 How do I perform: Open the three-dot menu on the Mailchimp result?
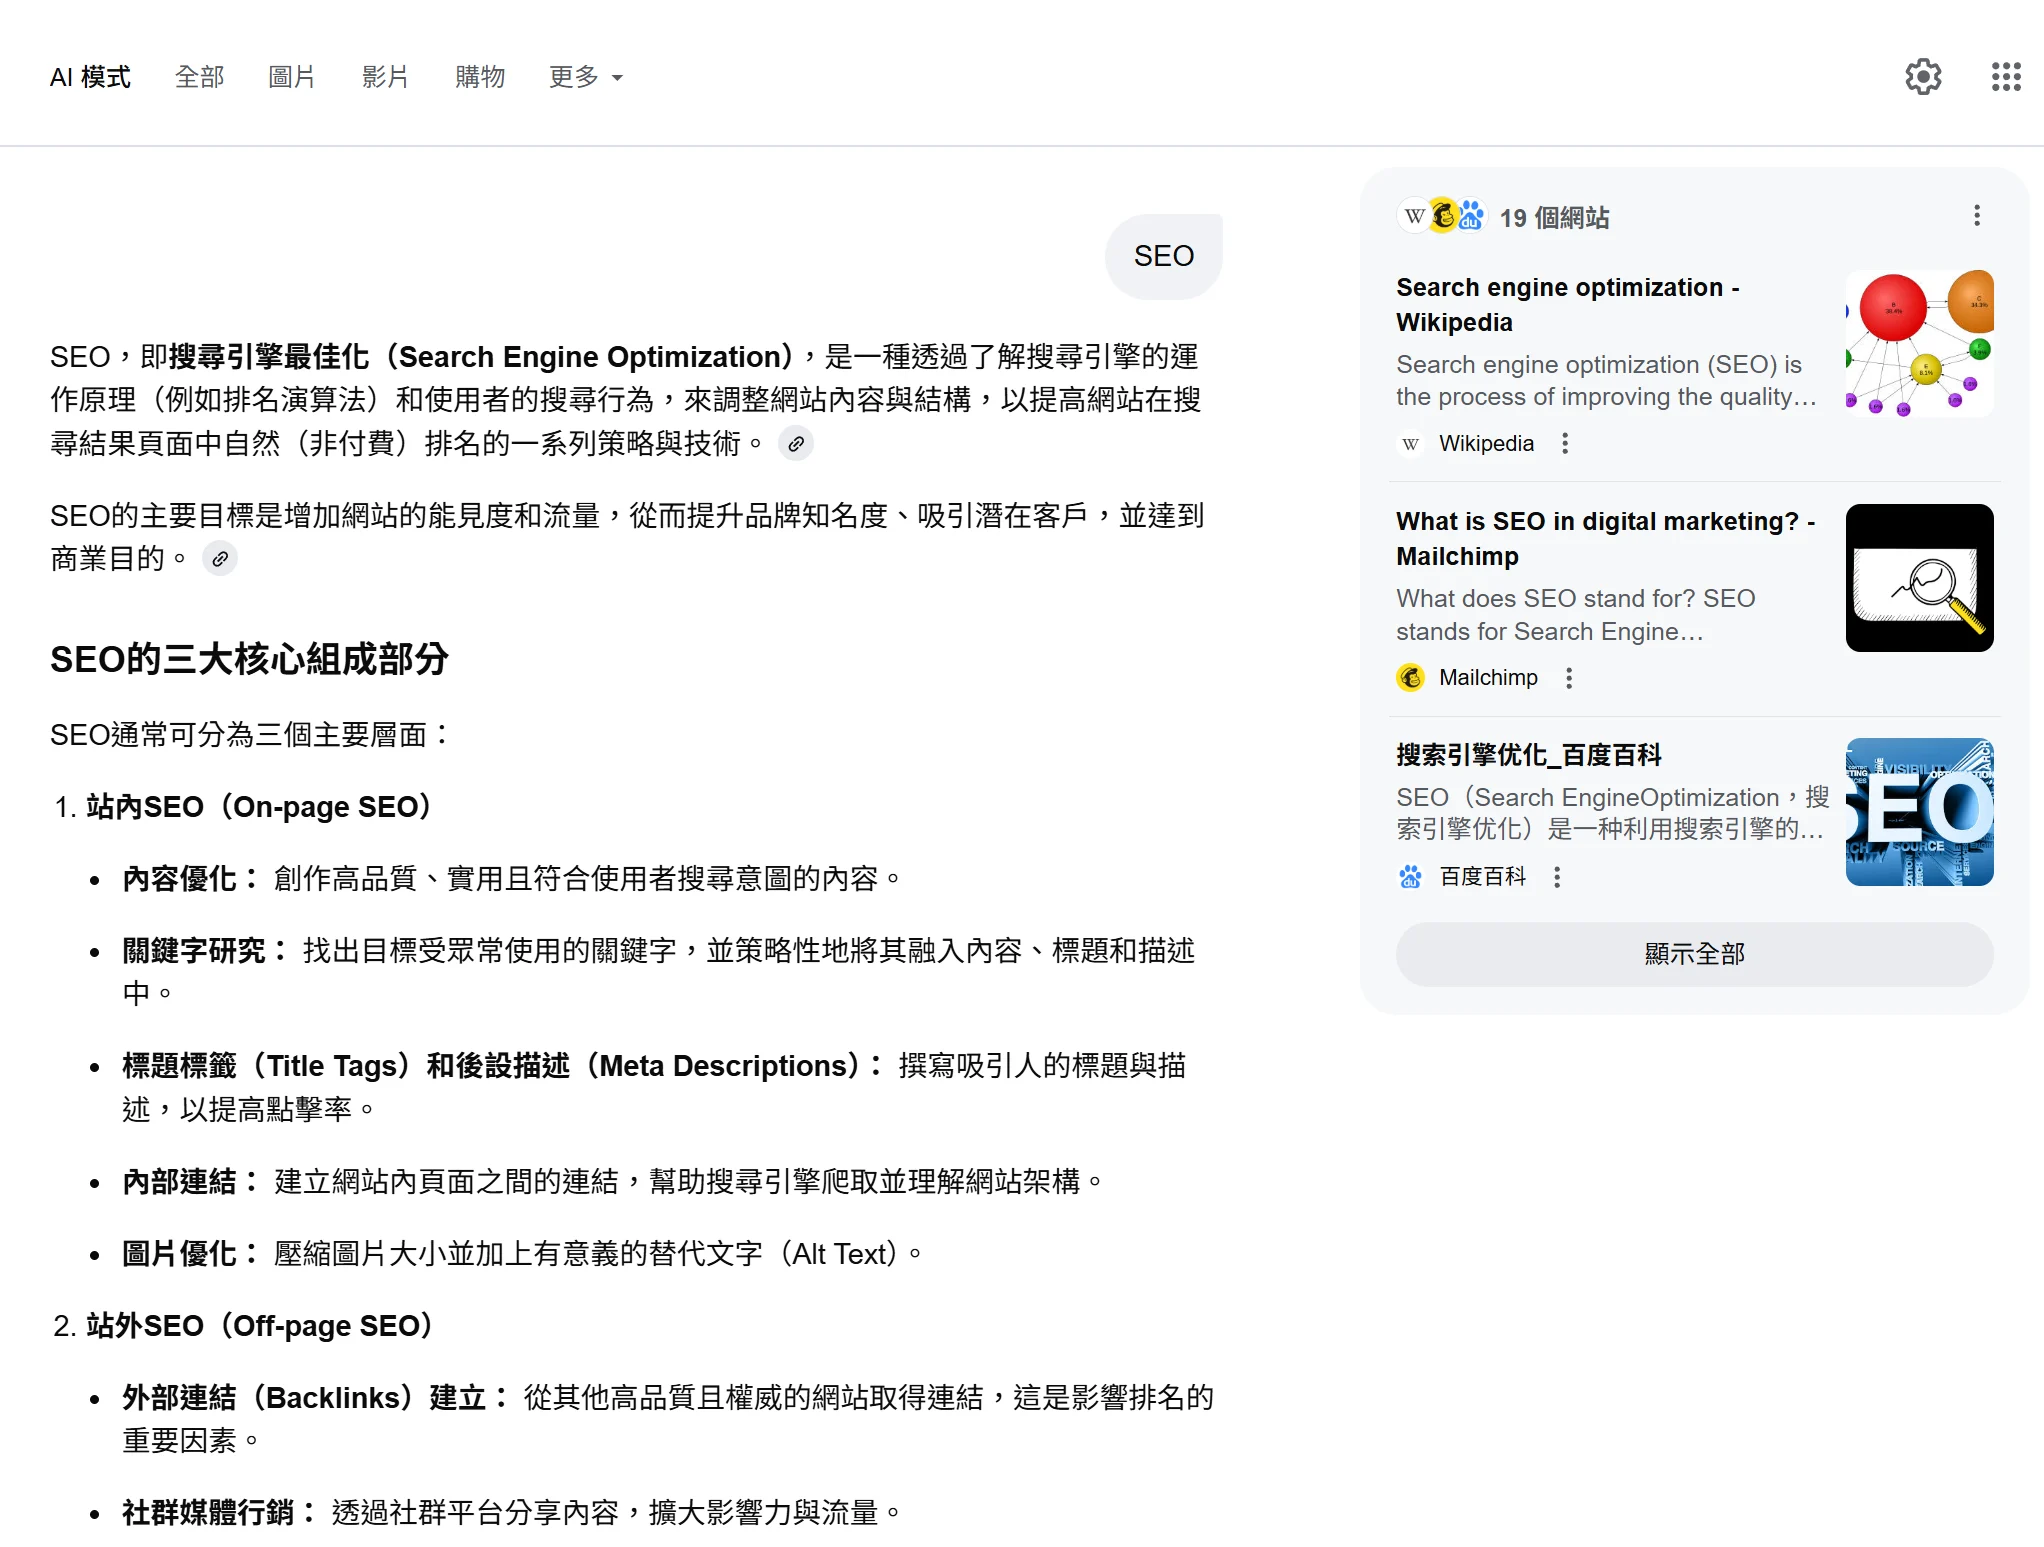tap(1568, 677)
